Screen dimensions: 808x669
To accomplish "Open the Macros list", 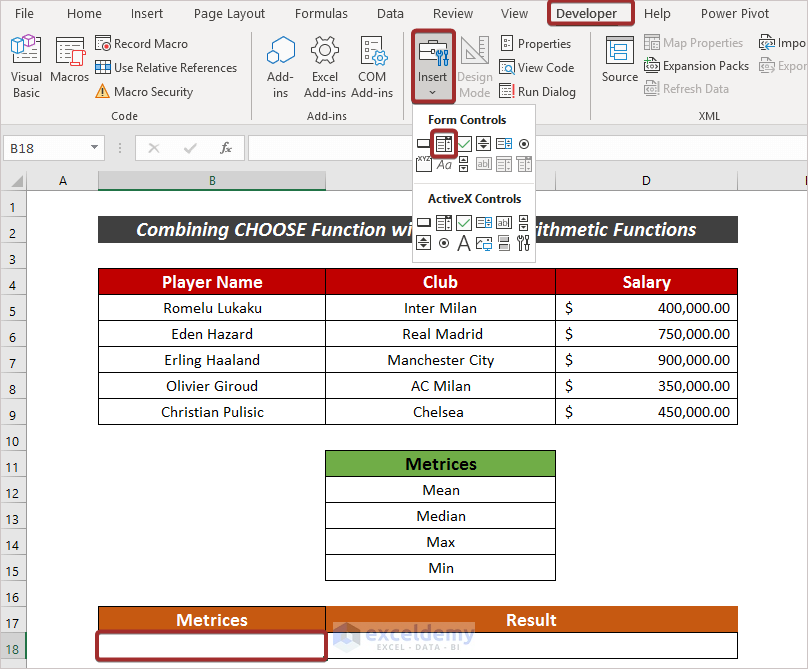I will click(x=69, y=61).
